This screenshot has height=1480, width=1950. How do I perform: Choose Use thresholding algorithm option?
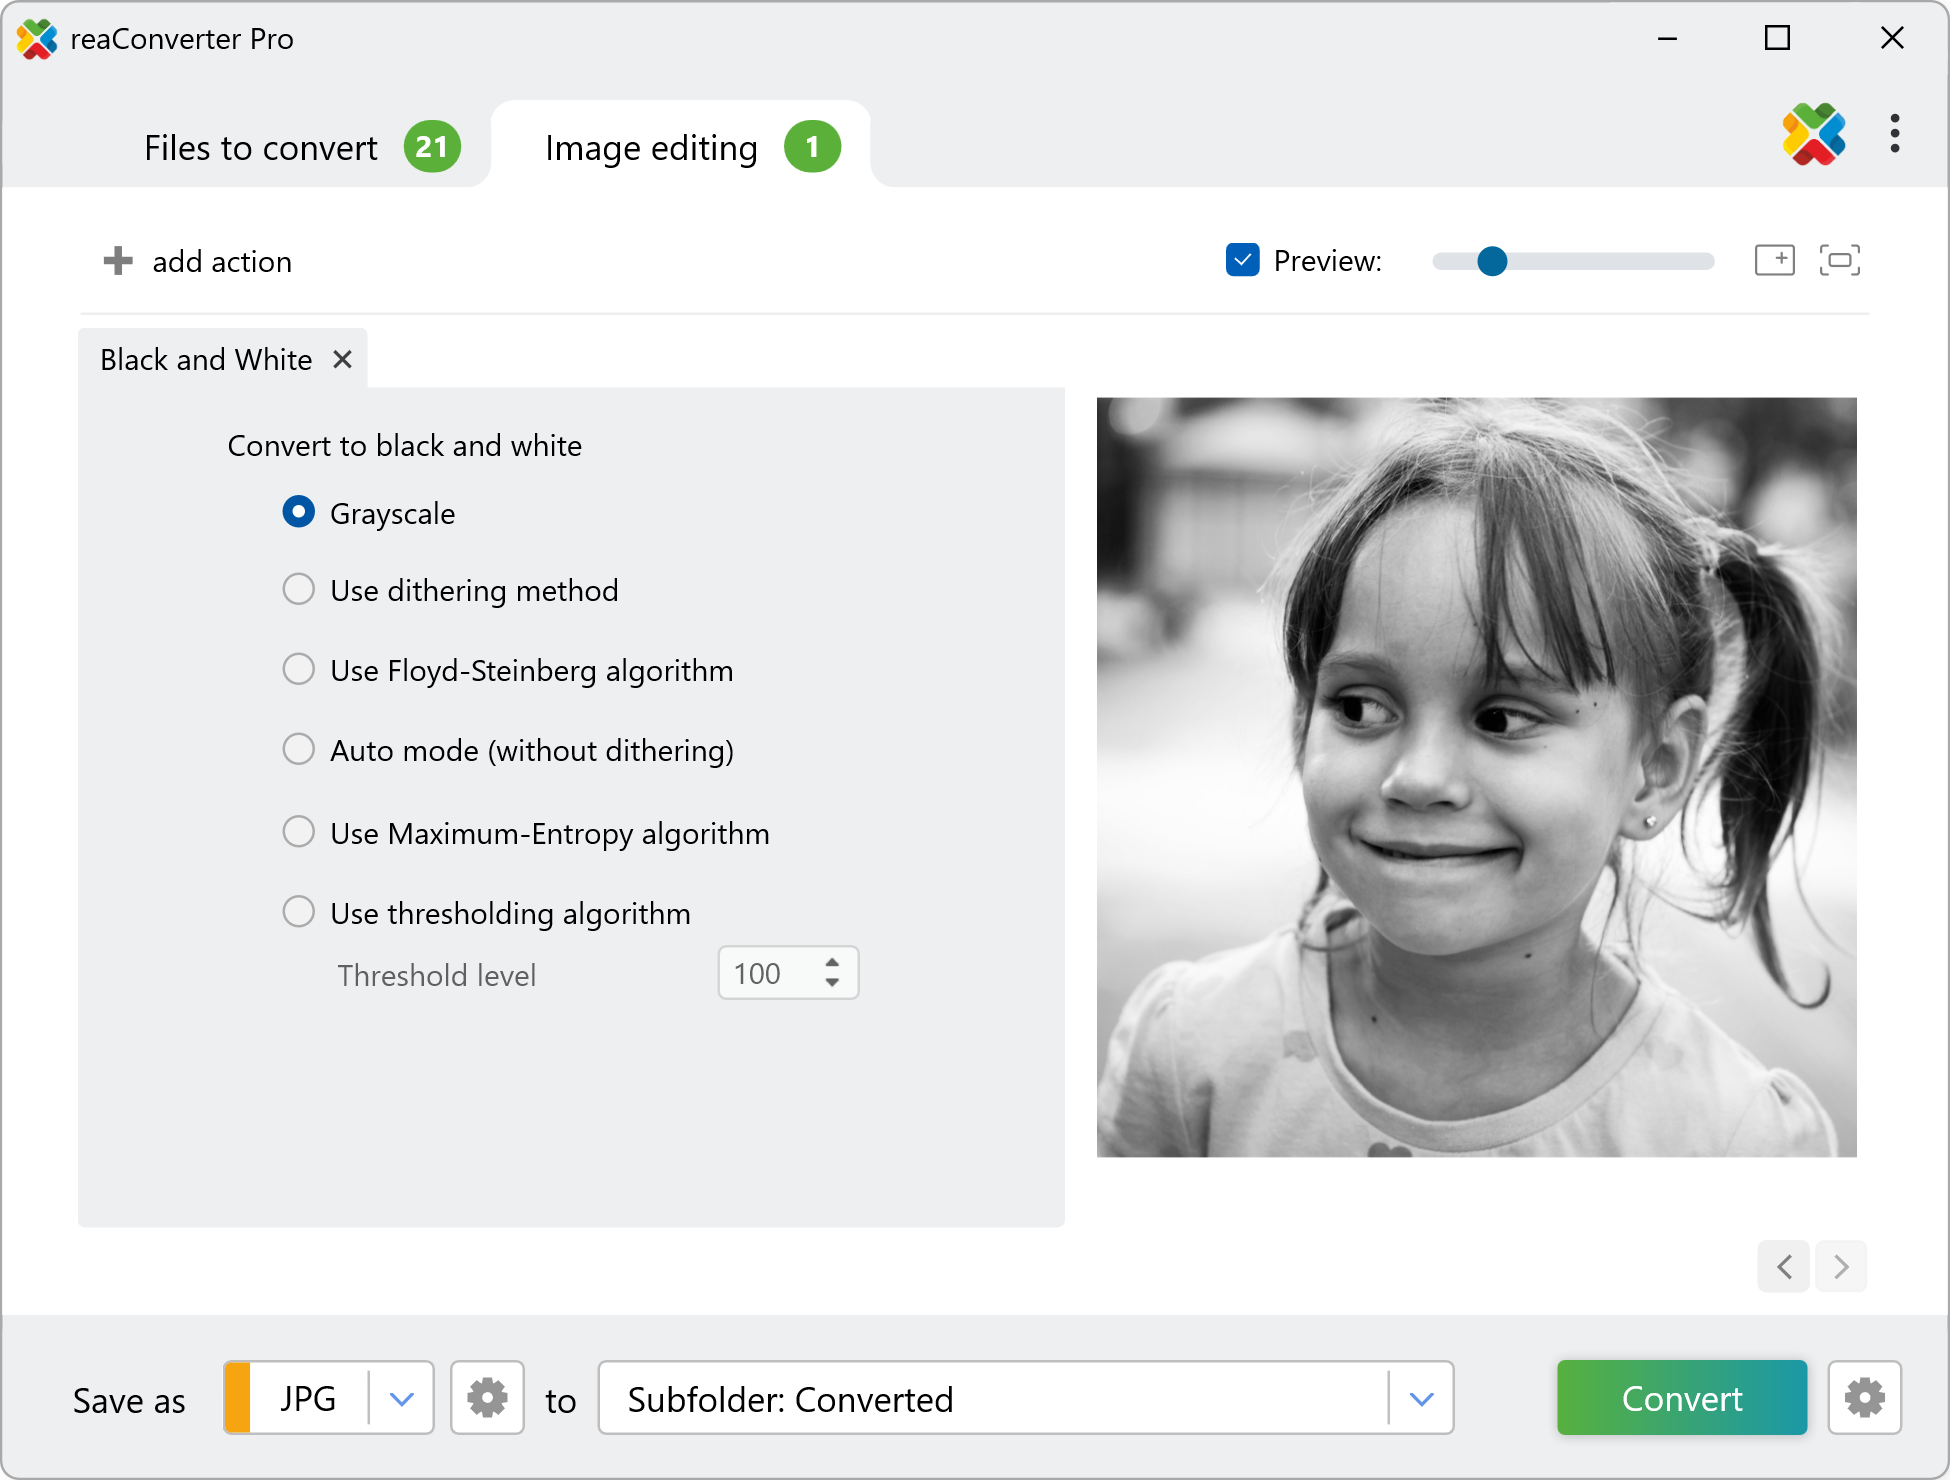[x=298, y=912]
